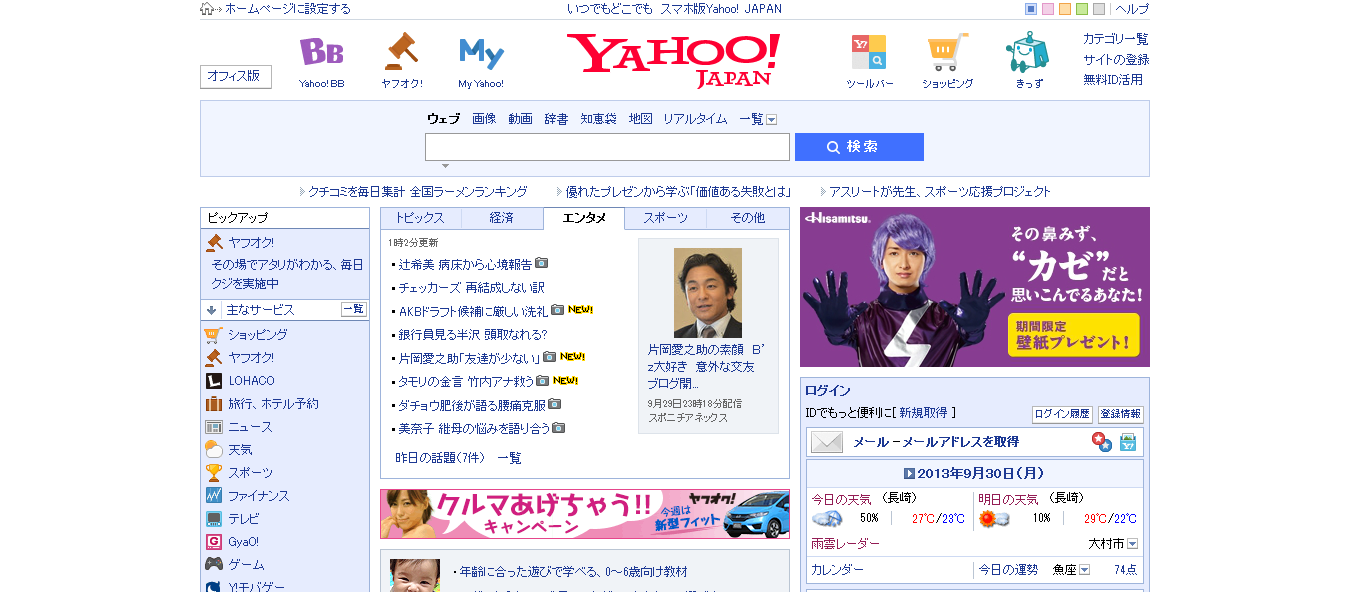Open the ヘルプ link
This screenshot has height=592, width=1349.
[1132, 9]
